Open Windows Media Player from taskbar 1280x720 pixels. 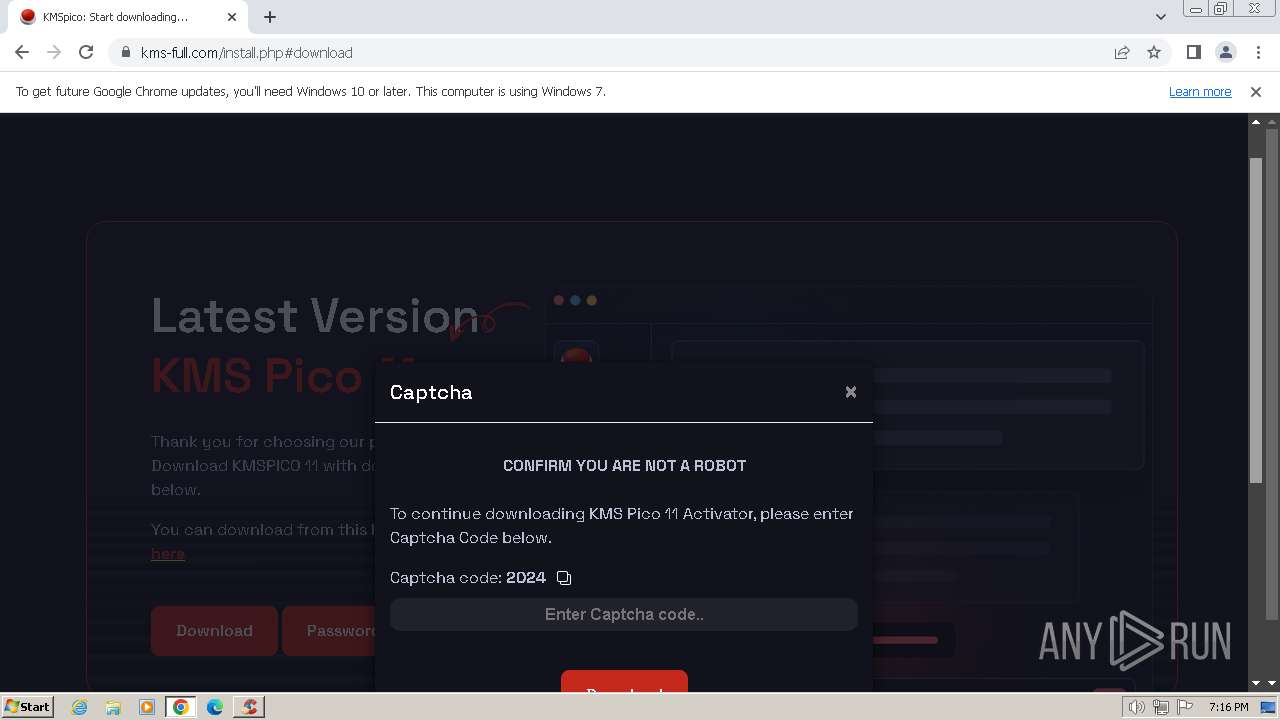click(147, 707)
